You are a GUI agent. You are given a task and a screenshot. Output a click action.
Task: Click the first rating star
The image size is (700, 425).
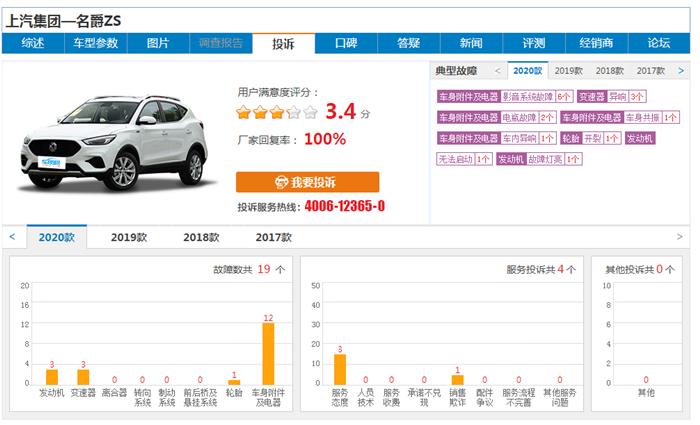click(x=244, y=112)
